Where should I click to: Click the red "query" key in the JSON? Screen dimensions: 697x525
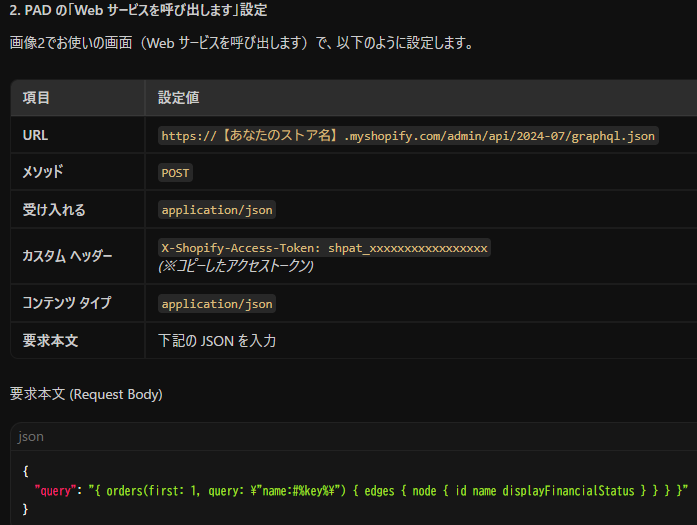[x=56, y=491]
